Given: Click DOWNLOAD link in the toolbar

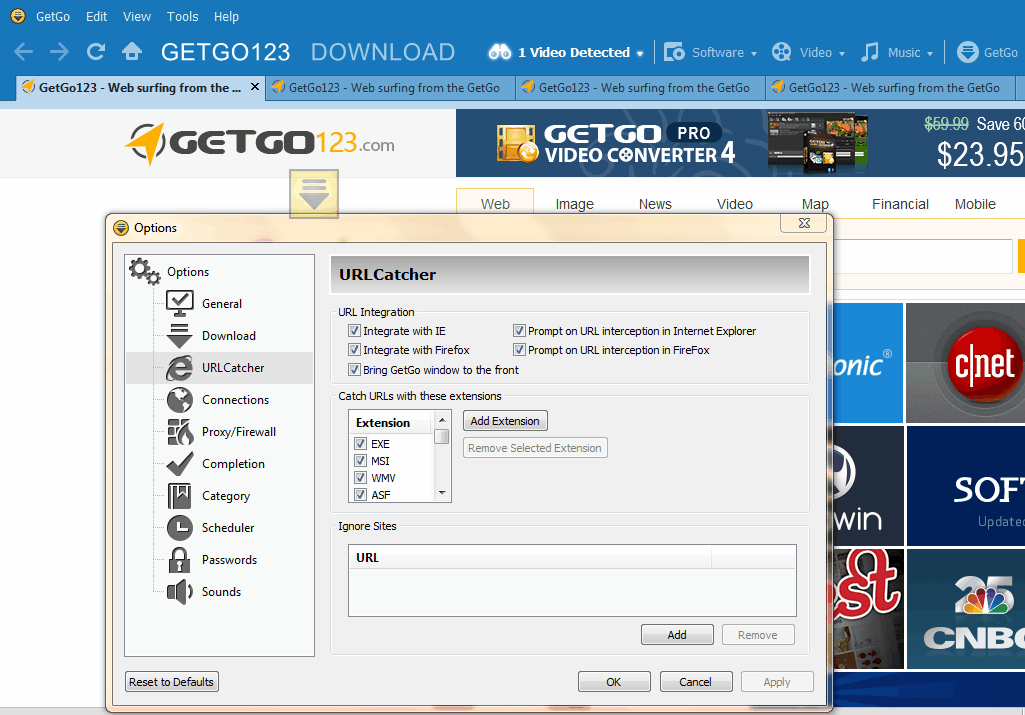Looking at the screenshot, I should coord(383,52).
